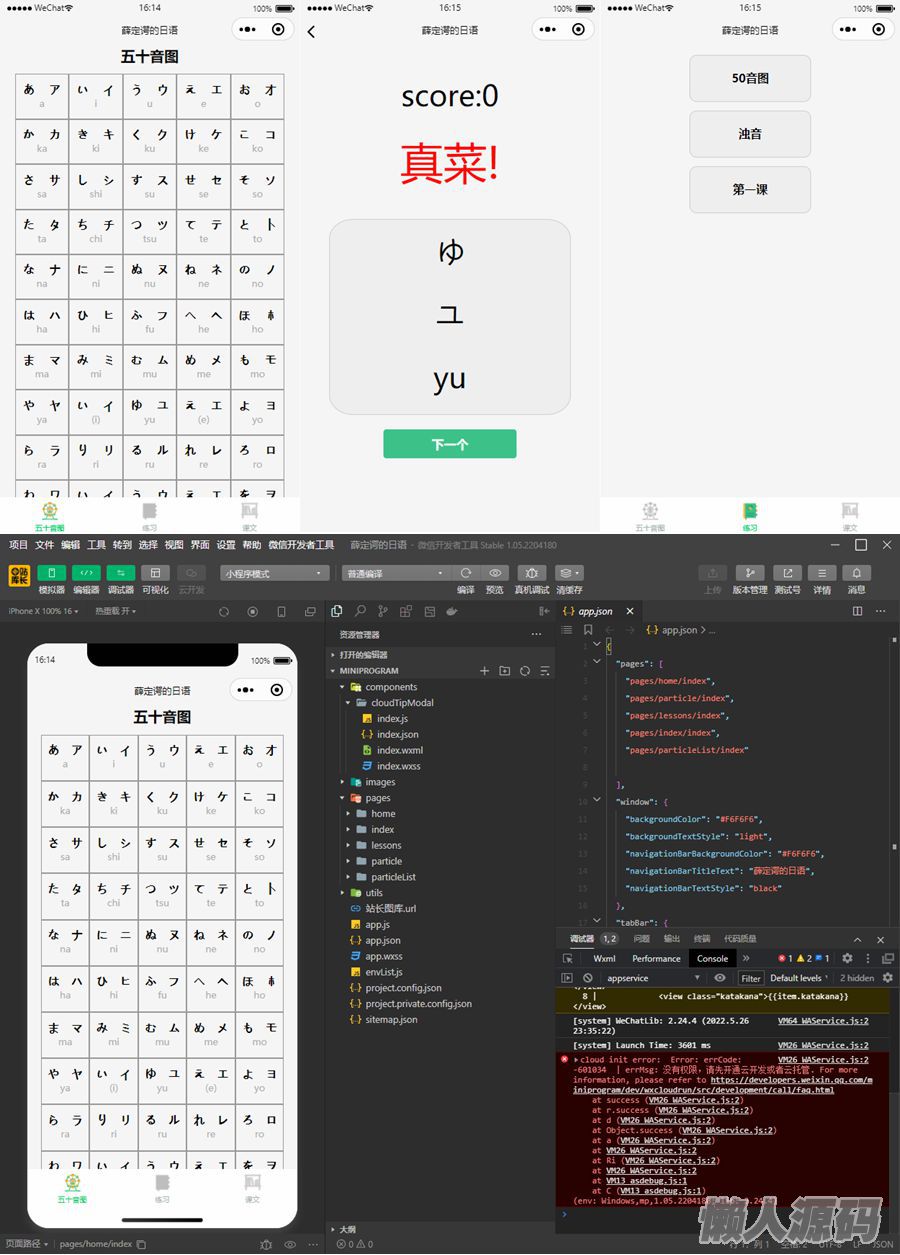Click the simulator refresh icon
This screenshot has width=900, height=1255.
pyautogui.click(x=224, y=611)
